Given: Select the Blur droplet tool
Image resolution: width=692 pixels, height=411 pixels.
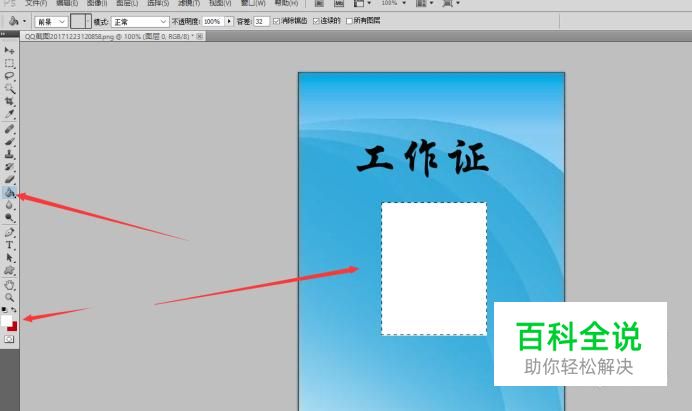Looking at the screenshot, I should point(9,205).
